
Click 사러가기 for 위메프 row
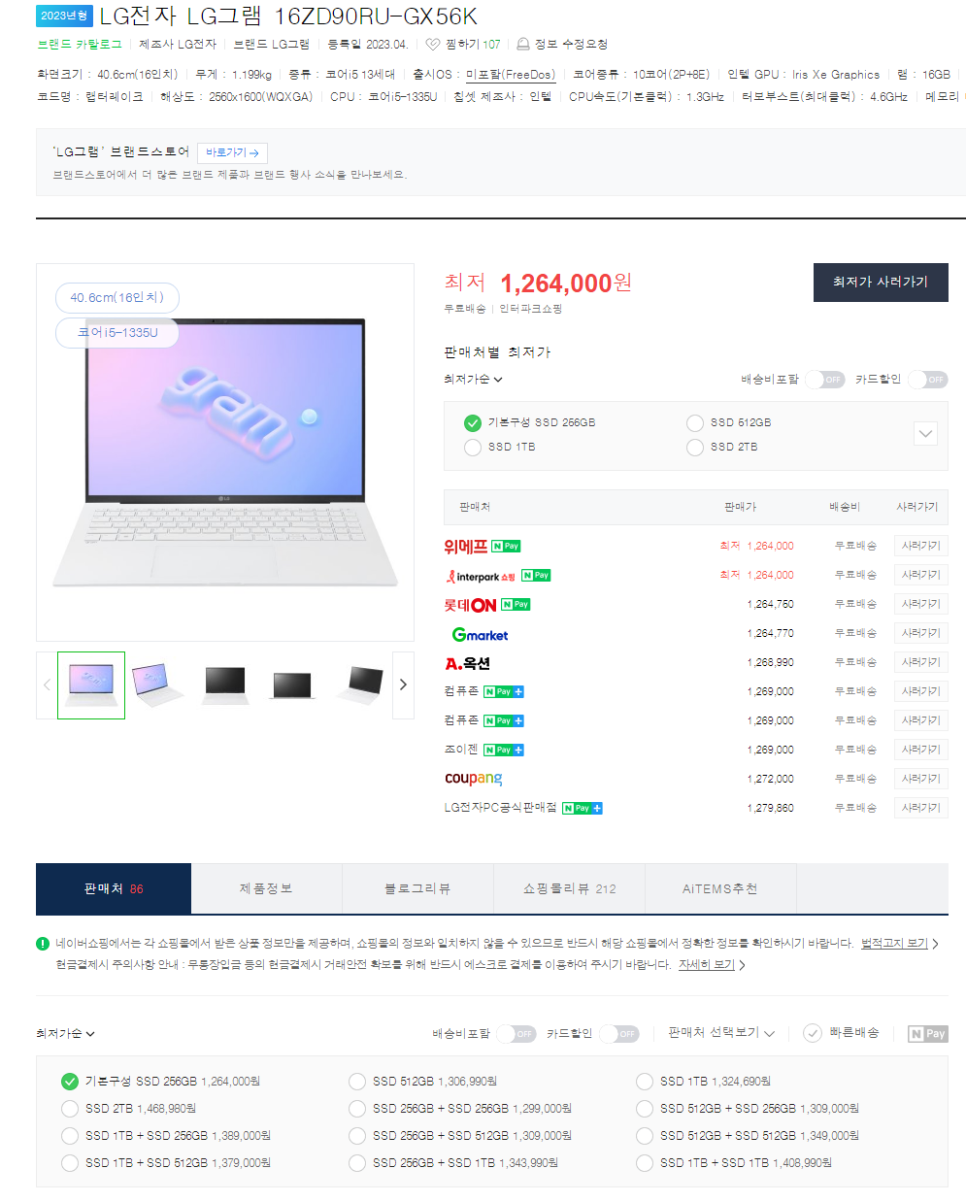click(x=921, y=546)
